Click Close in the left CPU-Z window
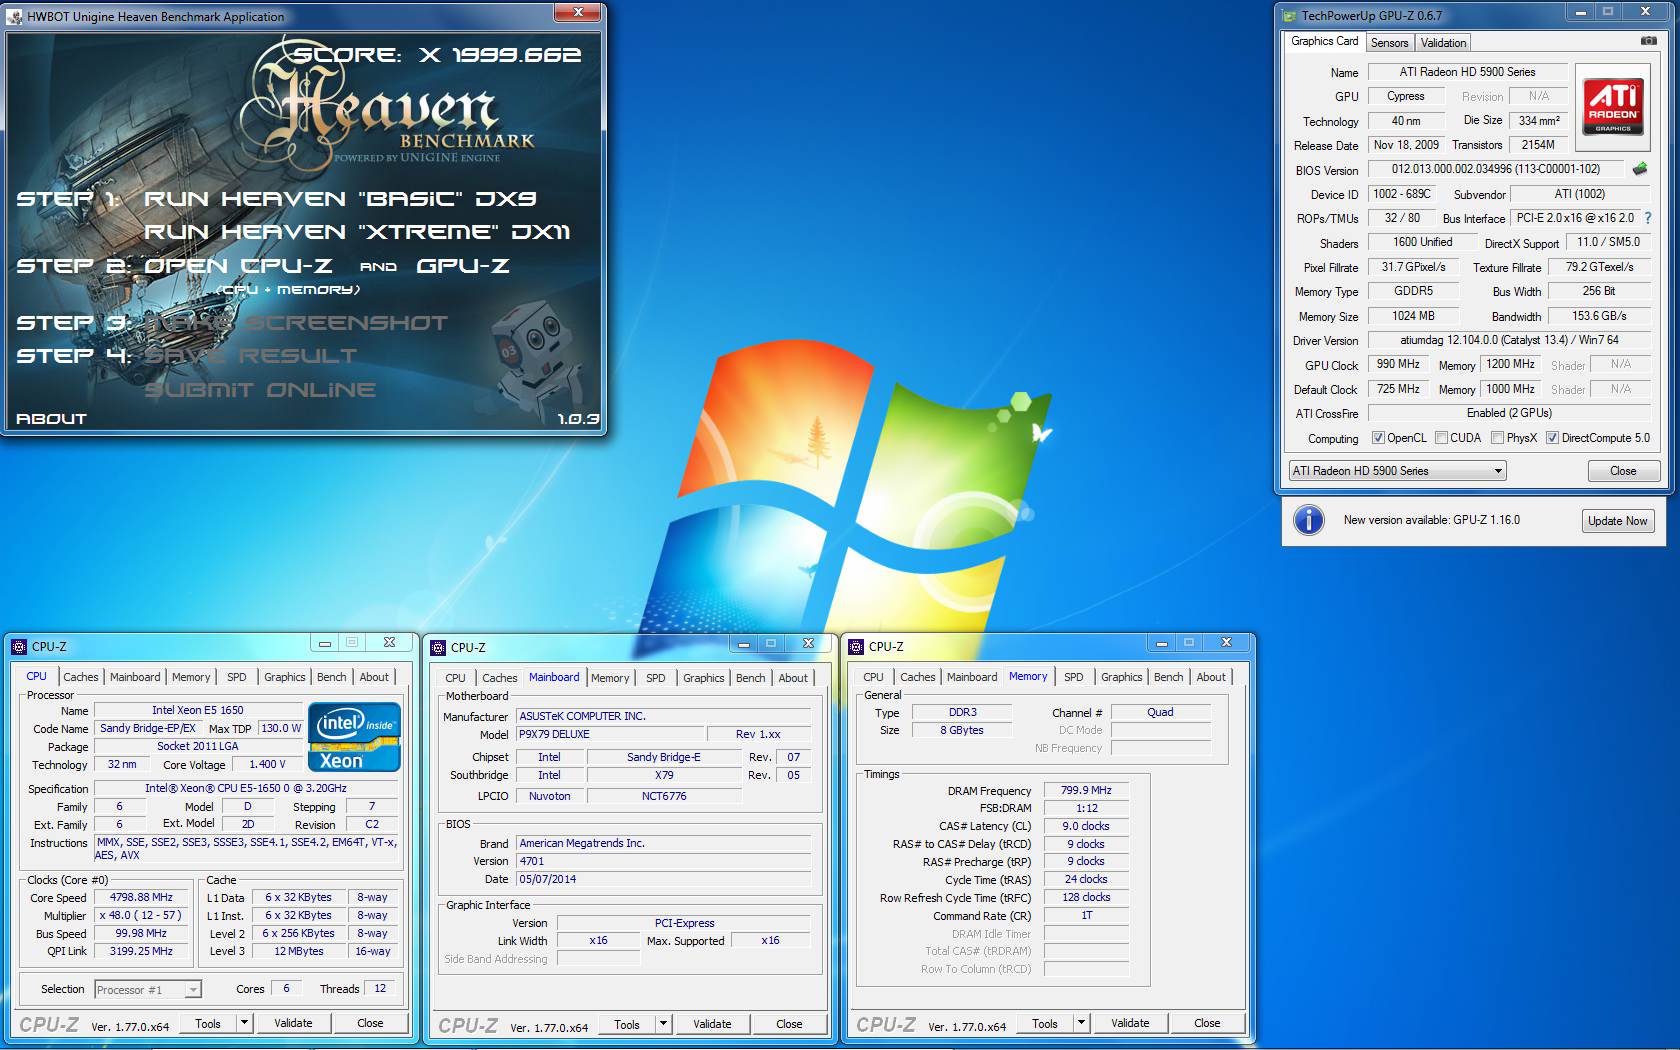 pos(370,1023)
